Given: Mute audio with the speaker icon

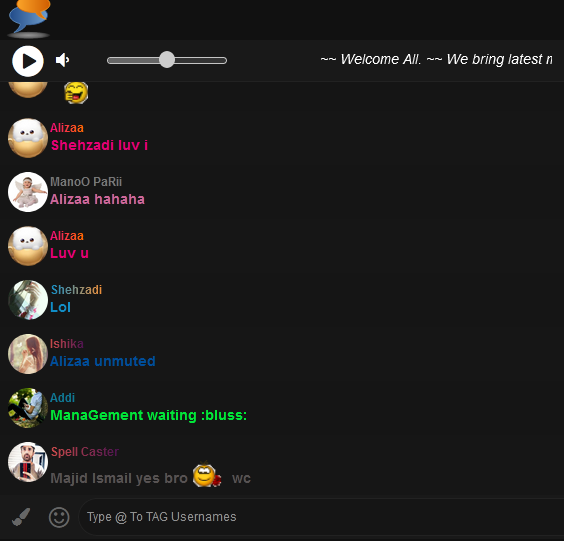Looking at the screenshot, I should [x=63, y=60].
